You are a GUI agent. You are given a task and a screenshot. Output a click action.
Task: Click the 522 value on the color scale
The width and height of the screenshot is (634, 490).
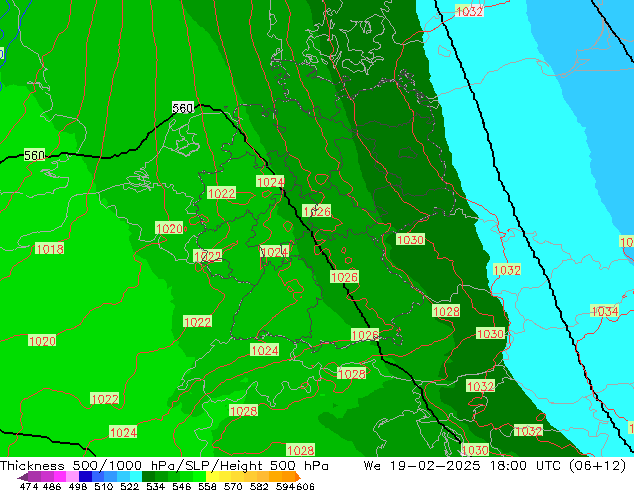[129, 486]
